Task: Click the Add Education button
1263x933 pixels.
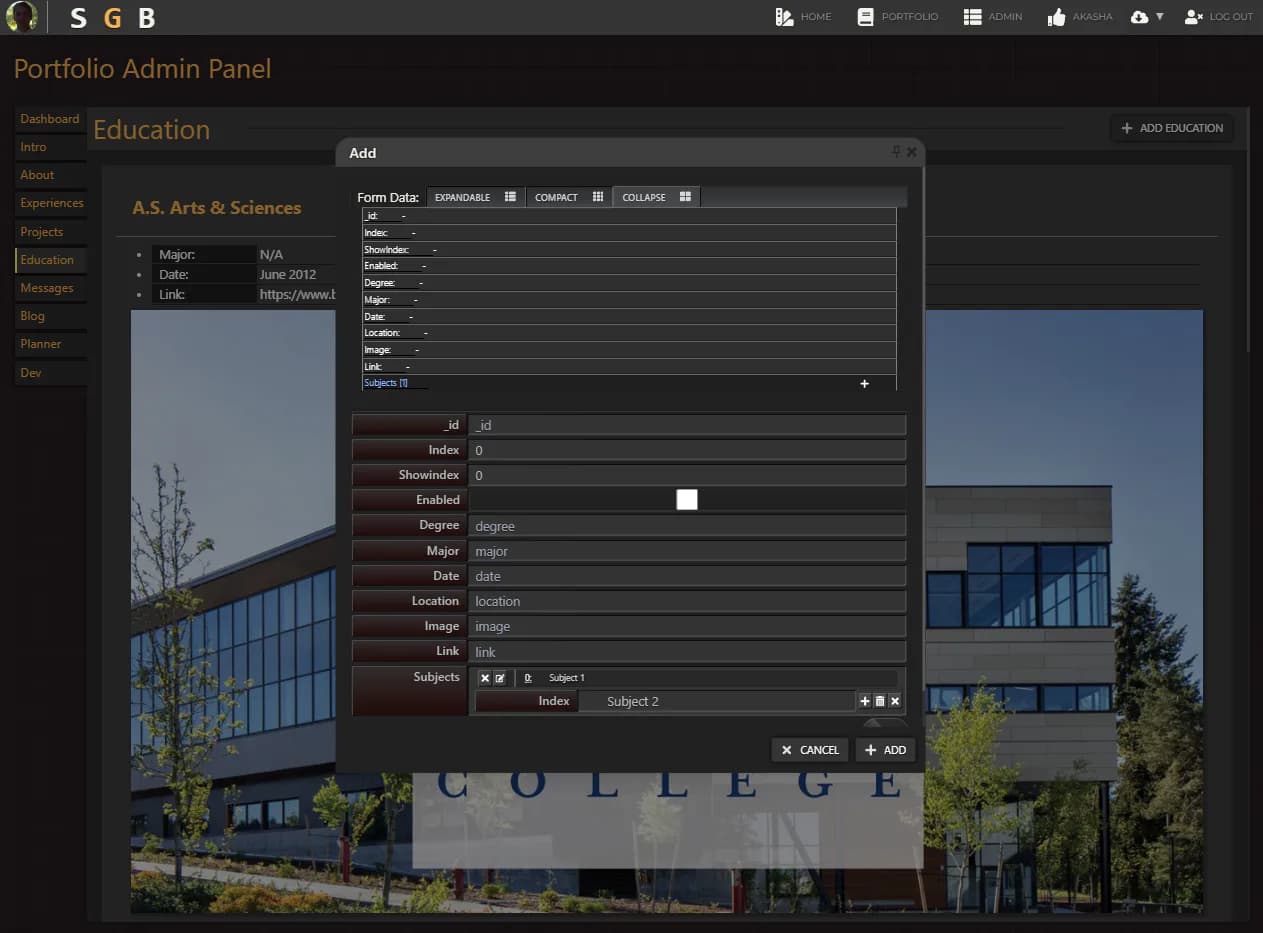Action: coord(1172,128)
